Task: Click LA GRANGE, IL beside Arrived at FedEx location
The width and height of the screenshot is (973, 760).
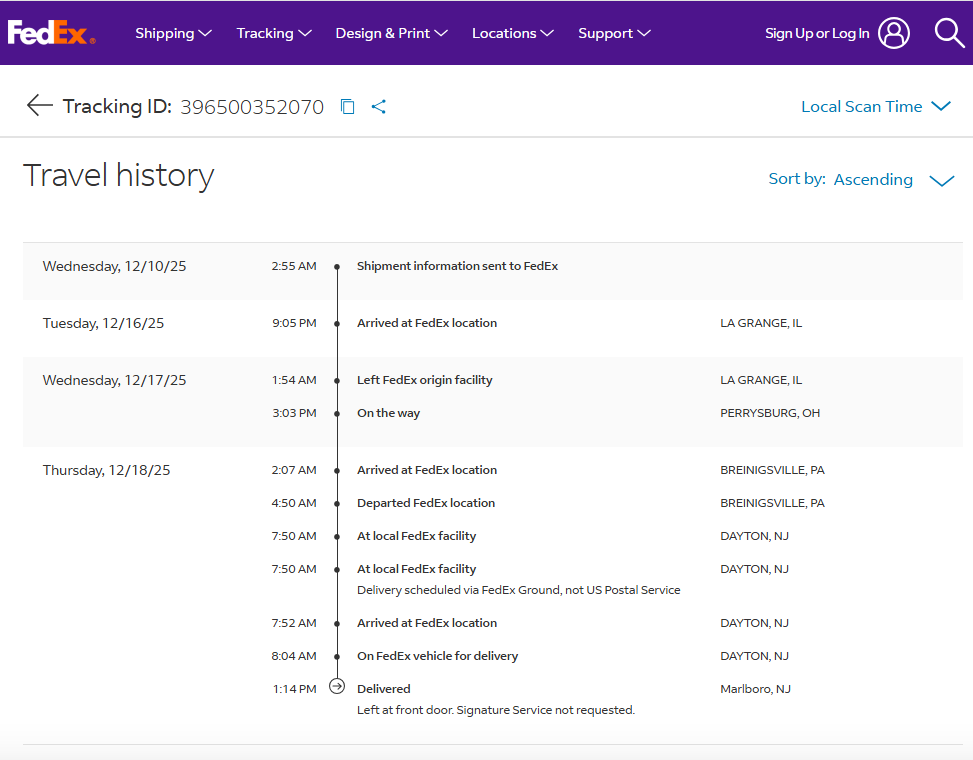Action: click(x=761, y=323)
